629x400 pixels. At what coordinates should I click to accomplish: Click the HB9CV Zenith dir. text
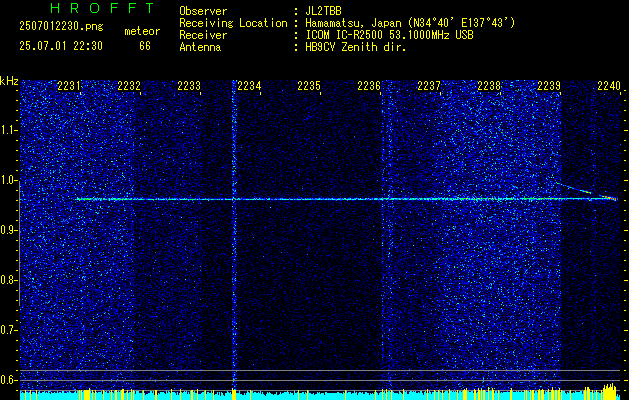point(356,47)
